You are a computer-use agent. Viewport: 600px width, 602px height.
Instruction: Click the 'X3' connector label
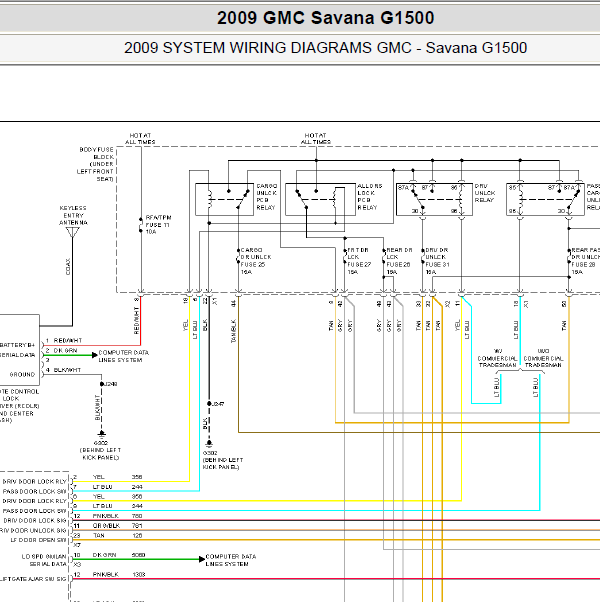click(77, 564)
